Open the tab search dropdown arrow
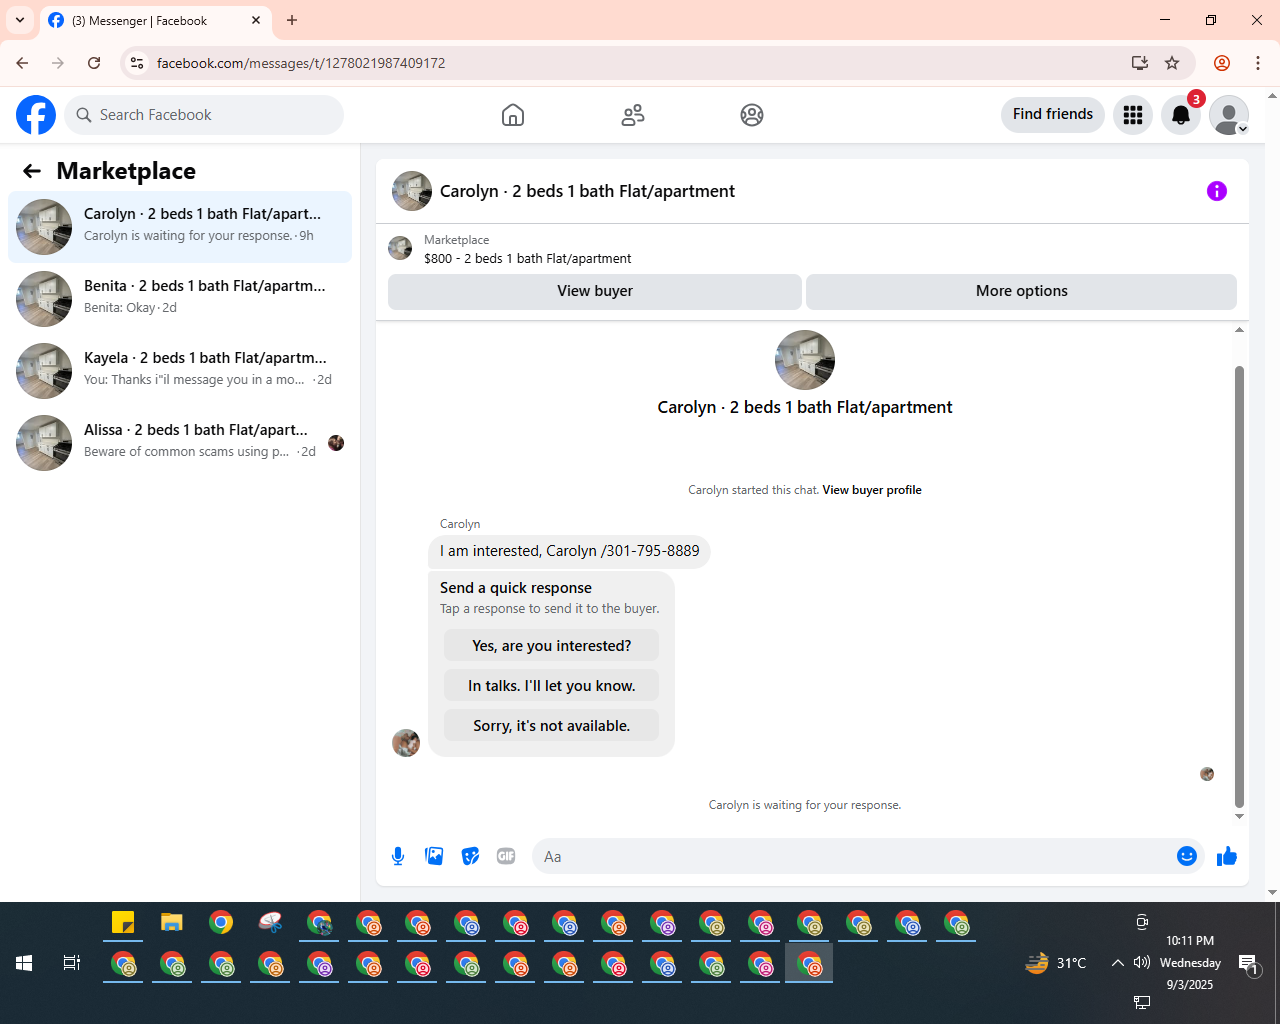This screenshot has width=1280, height=1024. pyautogui.click(x=20, y=20)
